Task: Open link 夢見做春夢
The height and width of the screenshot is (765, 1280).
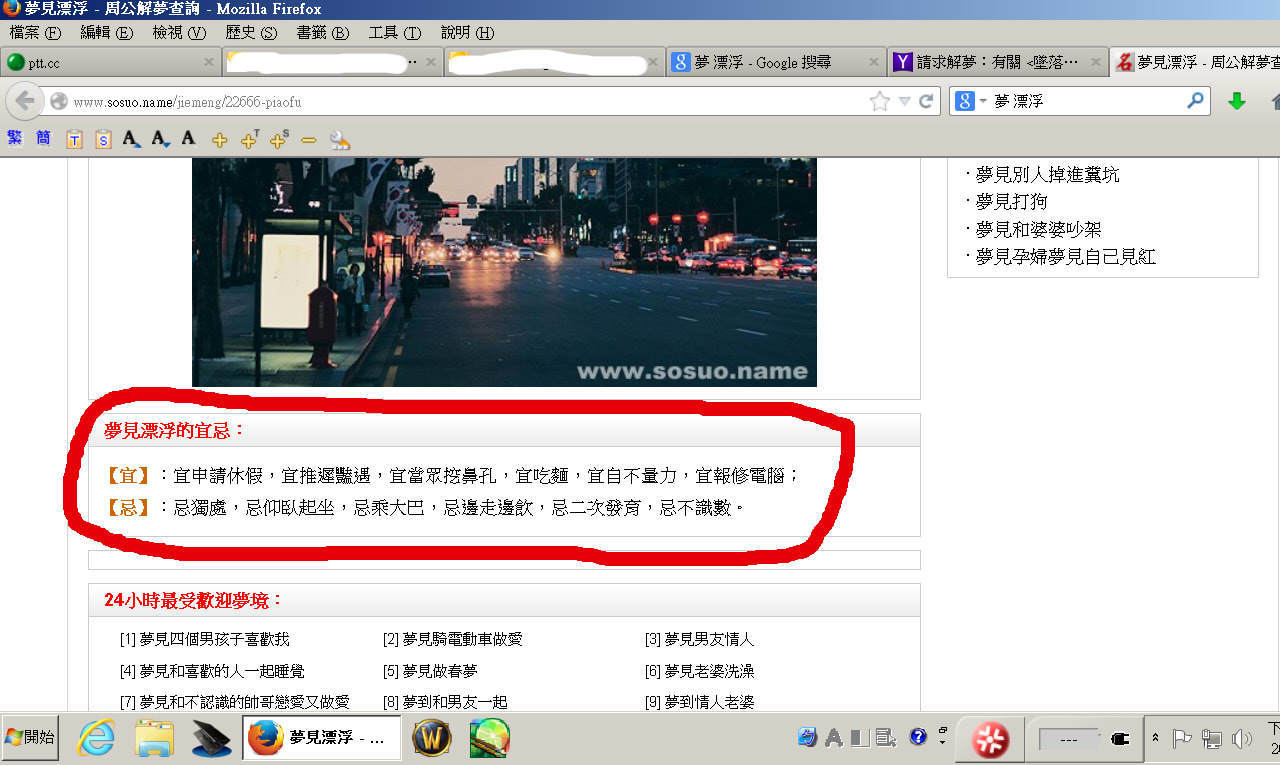Action: [440, 671]
